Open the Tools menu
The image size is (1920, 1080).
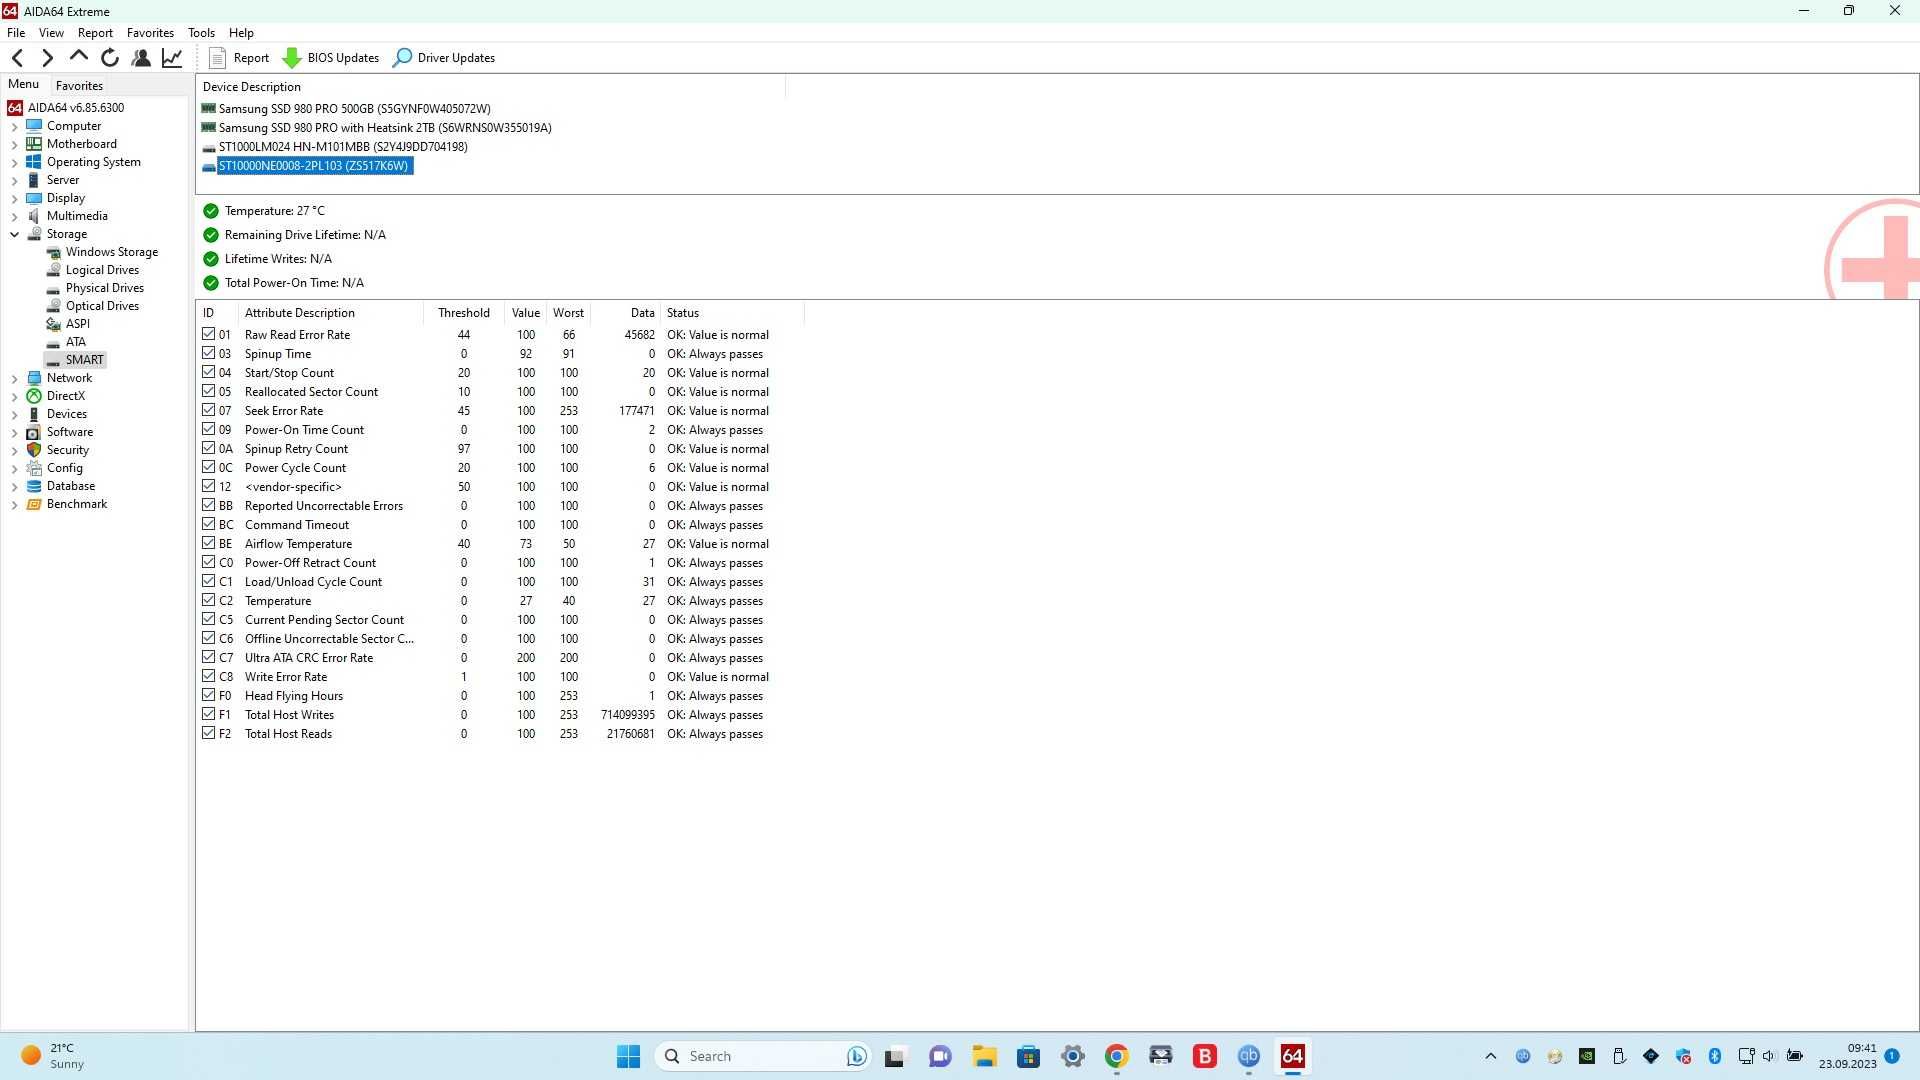(x=201, y=32)
